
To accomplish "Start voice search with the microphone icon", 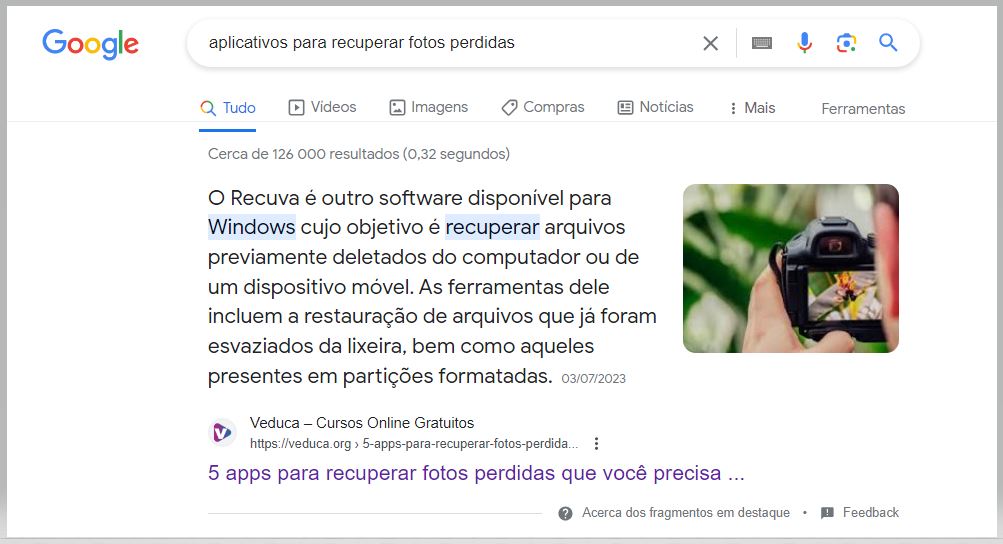I will click(x=805, y=43).
